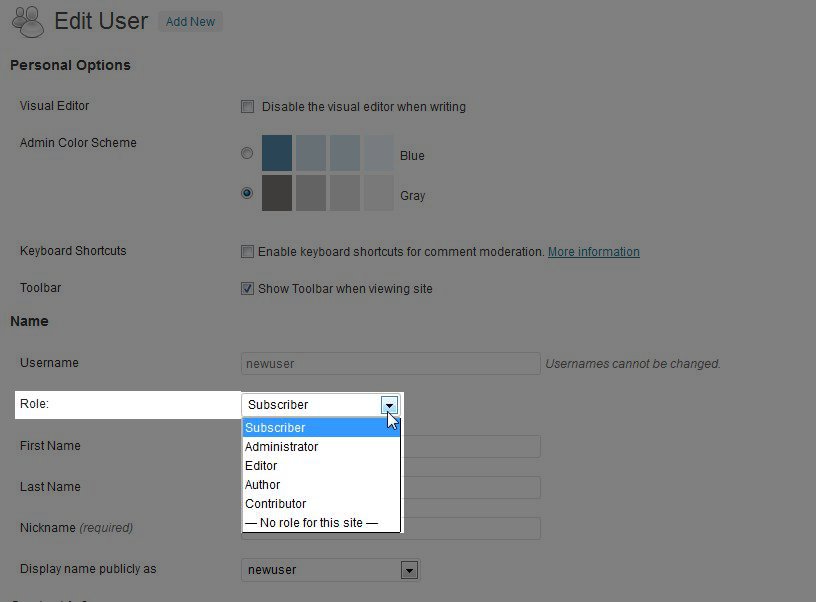Screen dimensions: 816x602
Task: Select the Gray admin color scheme radio
Action: click(247, 194)
